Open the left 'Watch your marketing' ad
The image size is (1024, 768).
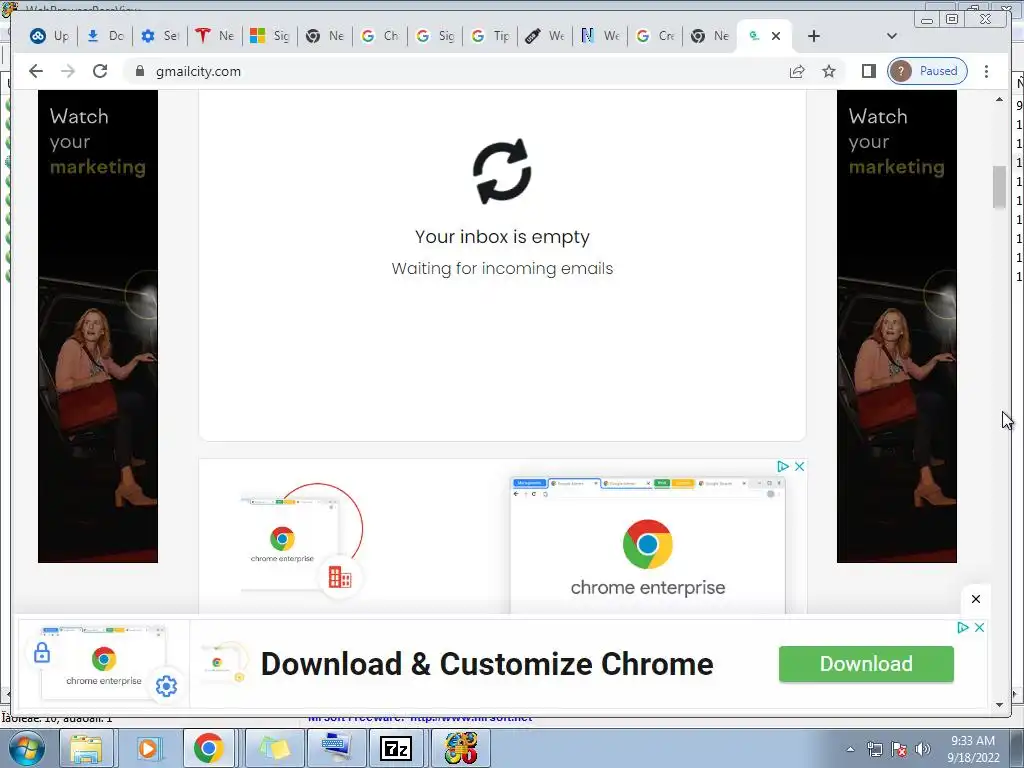point(98,327)
